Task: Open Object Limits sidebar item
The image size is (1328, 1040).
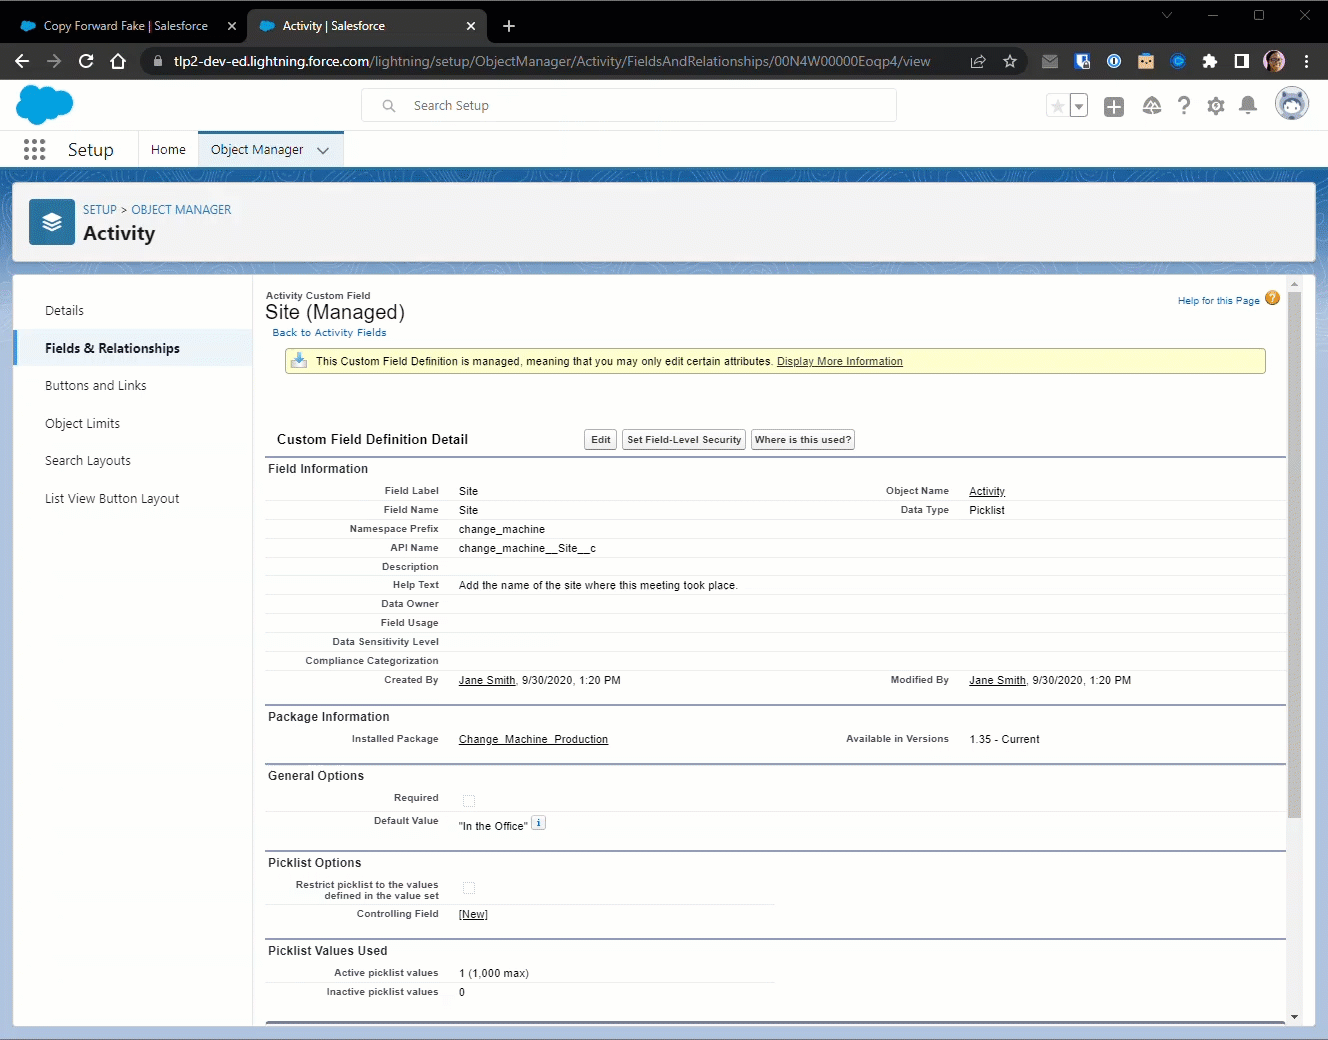Action: pyautogui.click(x=82, y=424)
